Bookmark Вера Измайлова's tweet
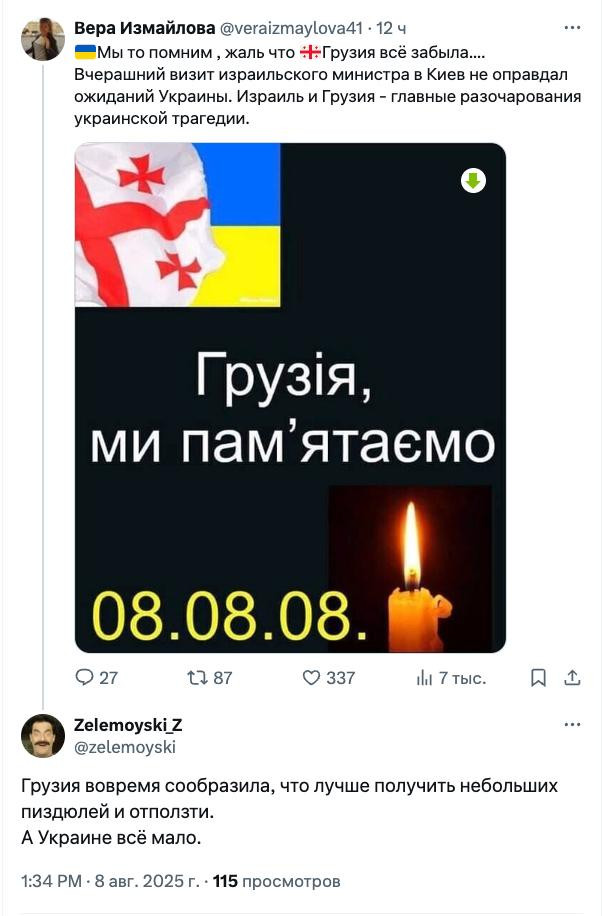The image size is (602, 916). [x=538, y=678]
